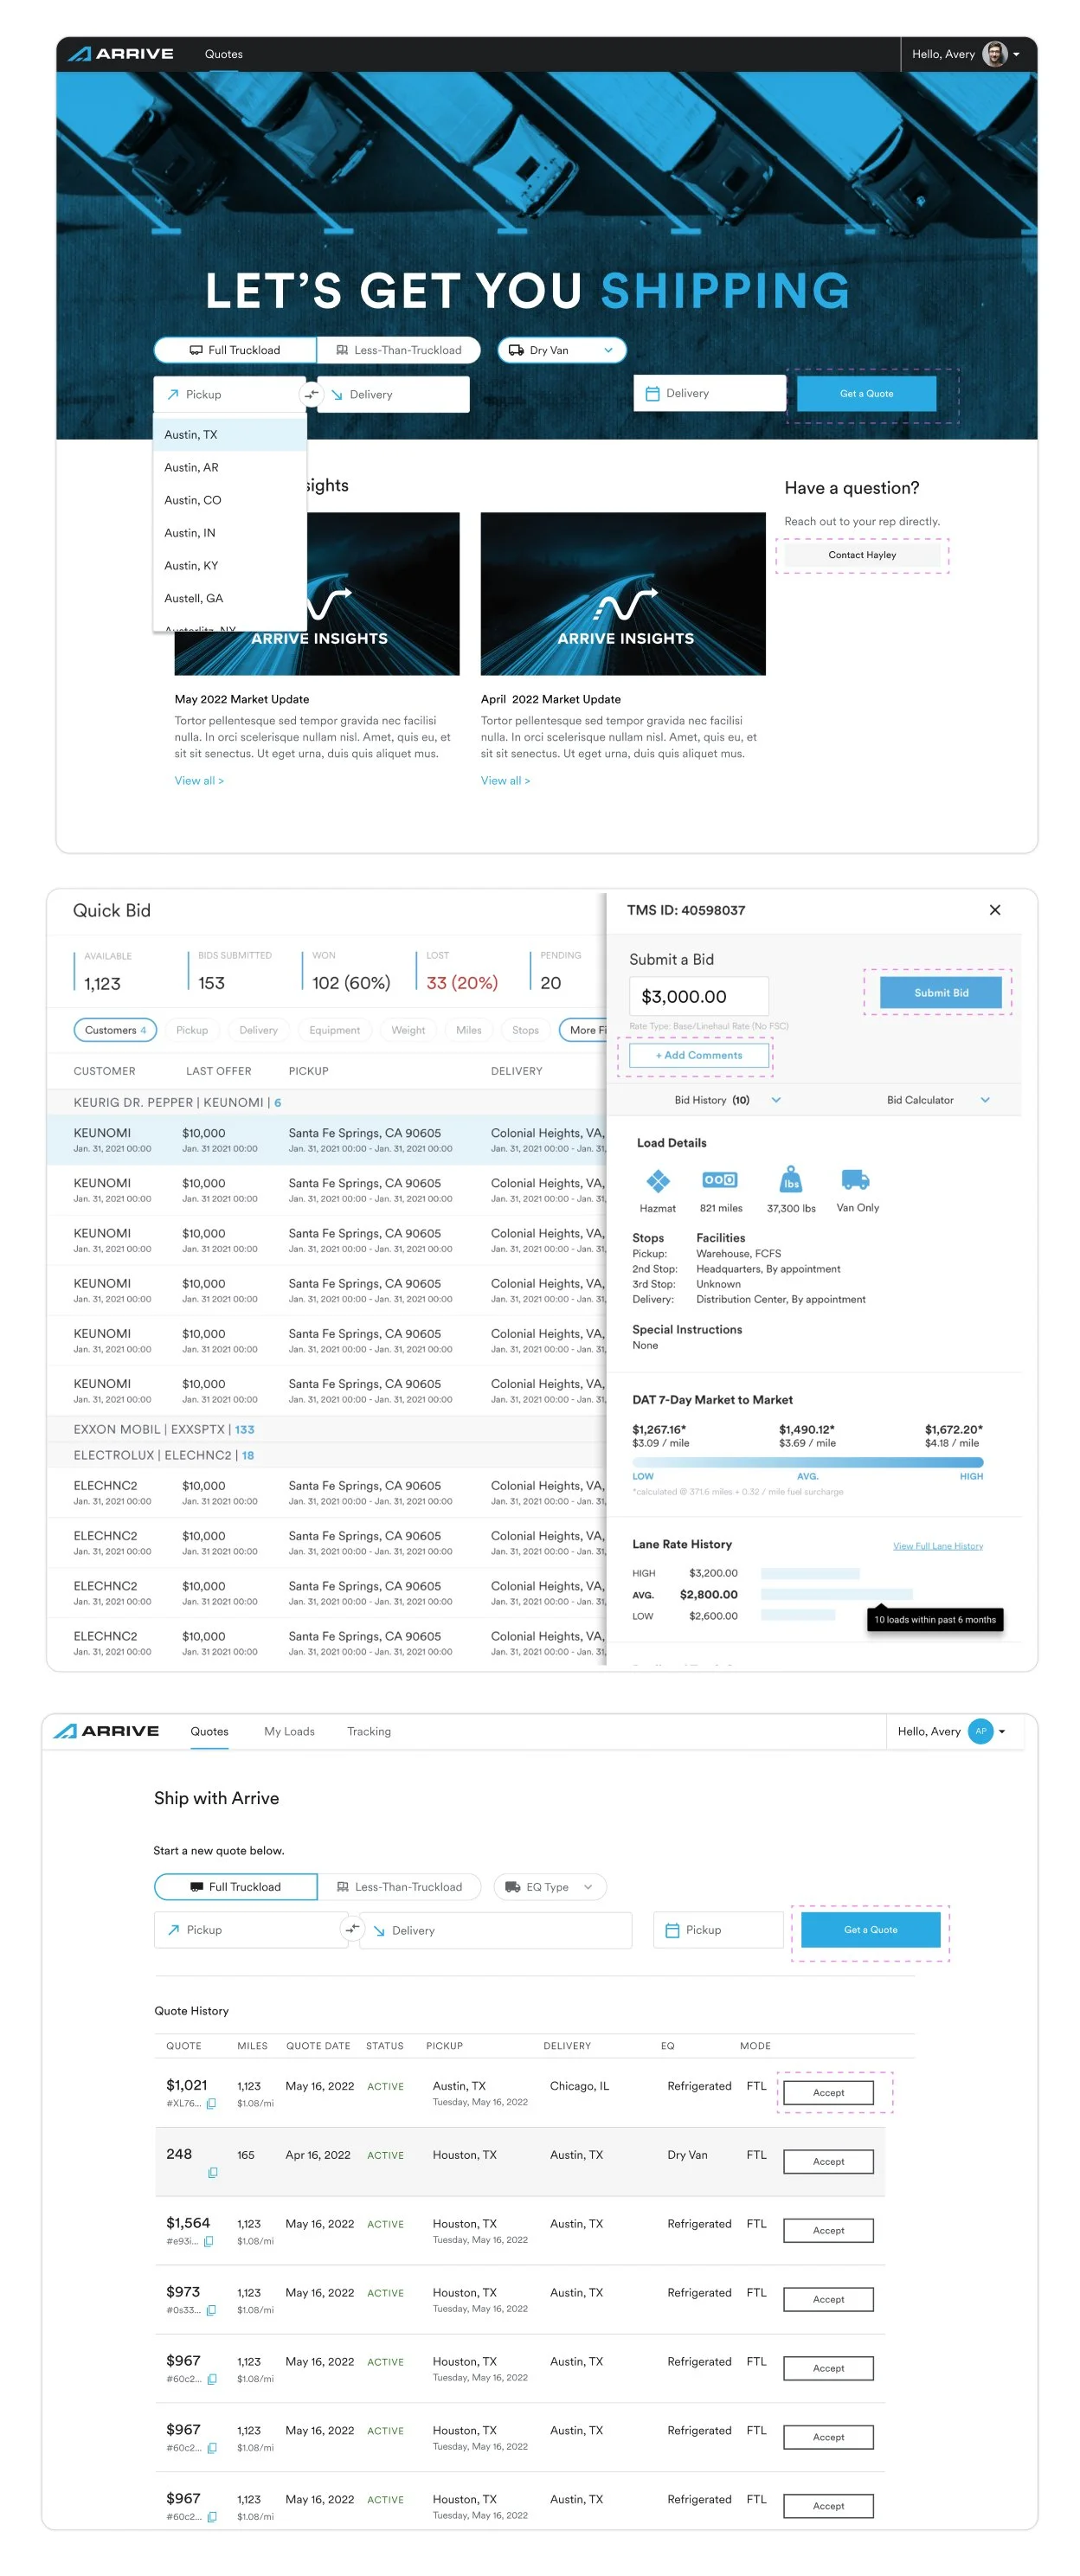Expand EXXON MOBIL customer group row

pos(326,1429)
